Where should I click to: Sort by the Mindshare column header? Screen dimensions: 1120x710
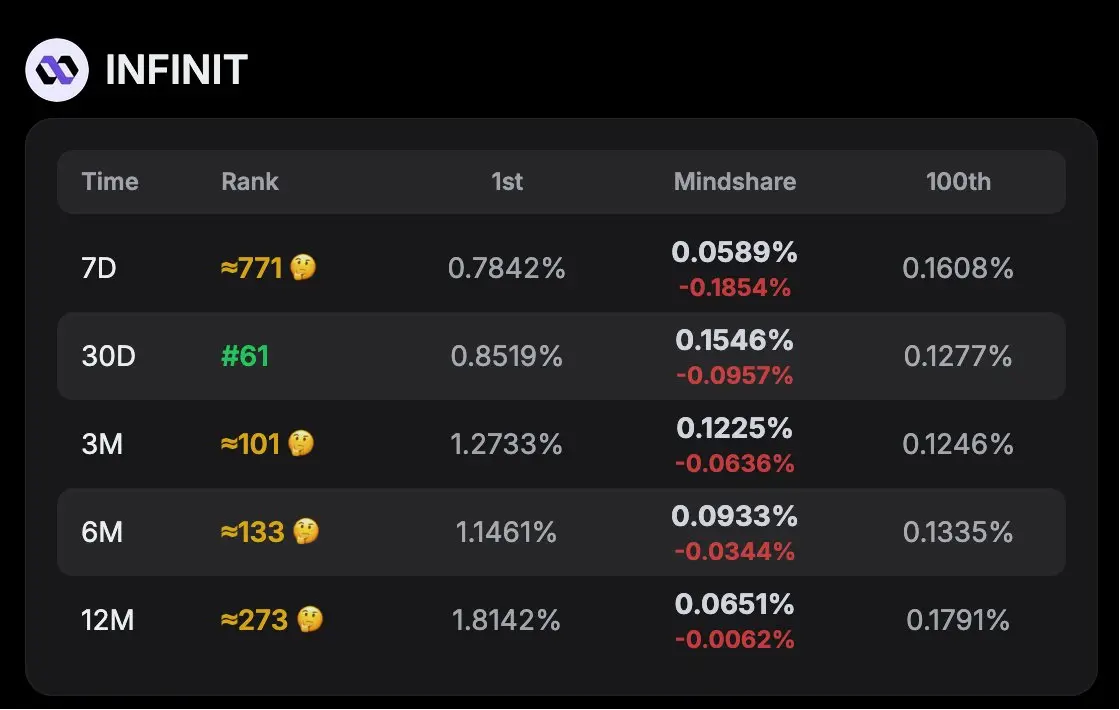[x=735, y=181]
